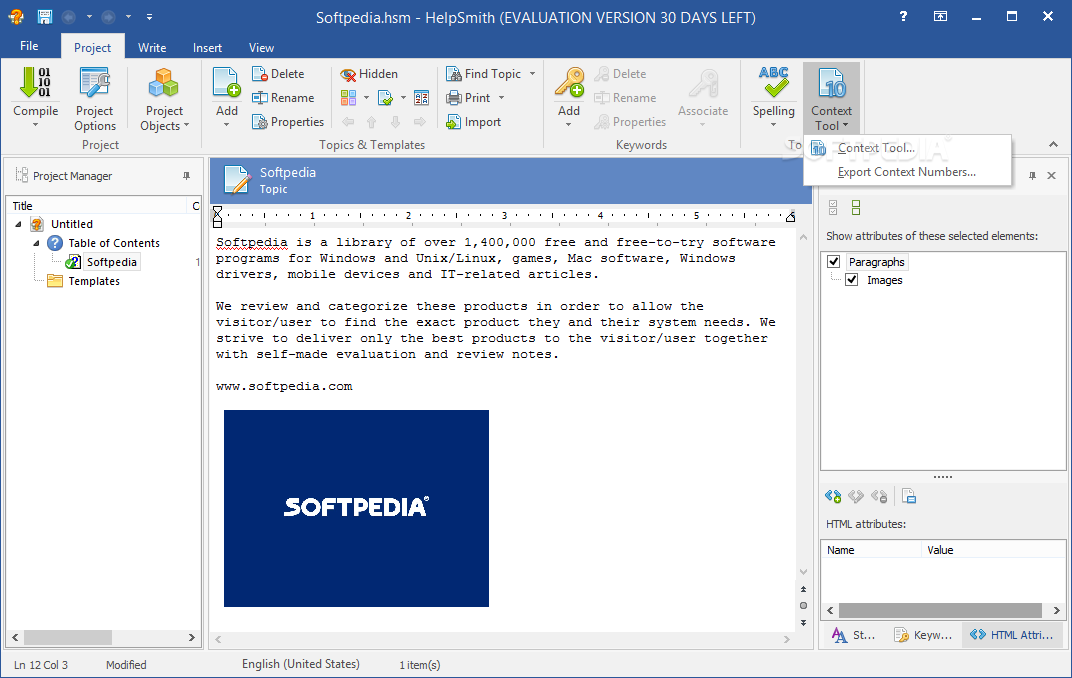Expand the Print dropdown arrow
The height and width of the screenshot is (678, 1072).
[501, 98]
